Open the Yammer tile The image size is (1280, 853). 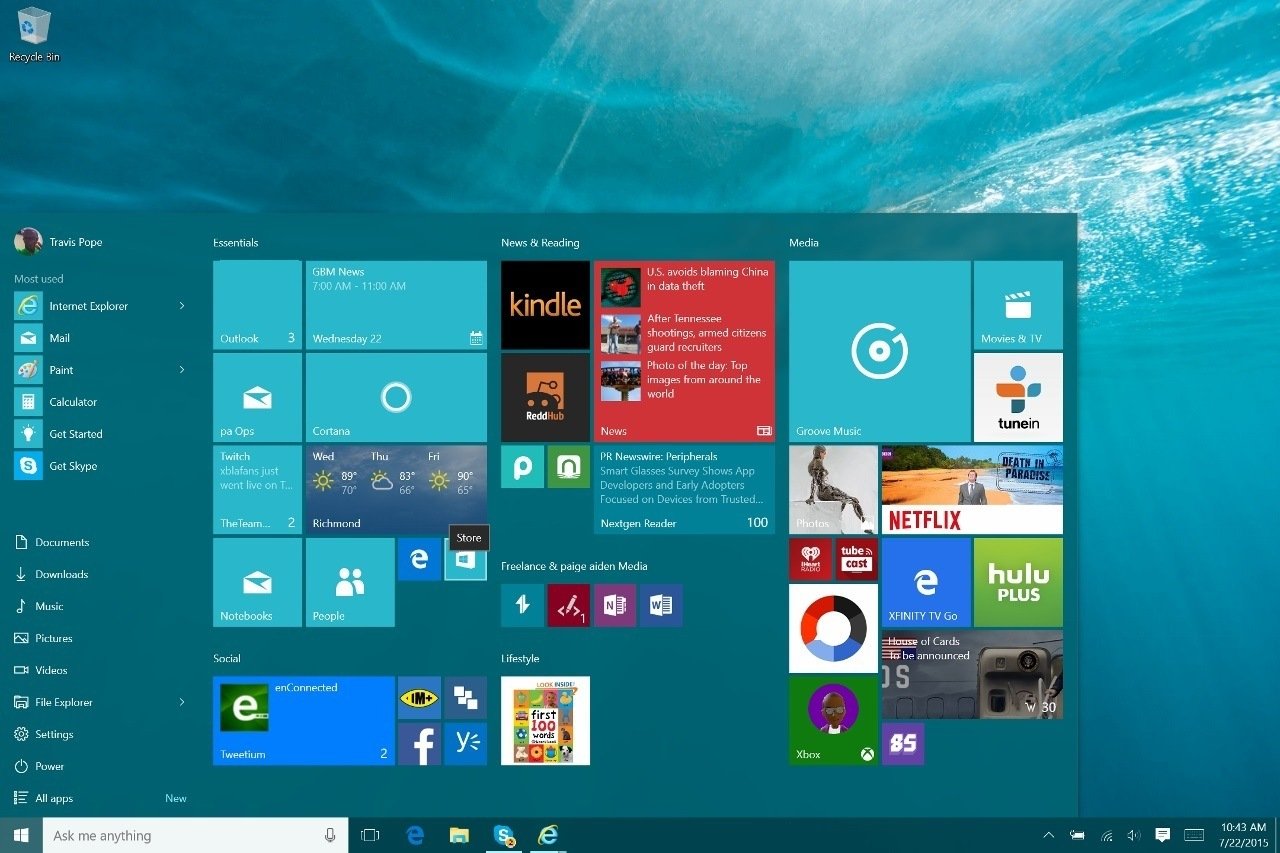click(x=465, y=744)
